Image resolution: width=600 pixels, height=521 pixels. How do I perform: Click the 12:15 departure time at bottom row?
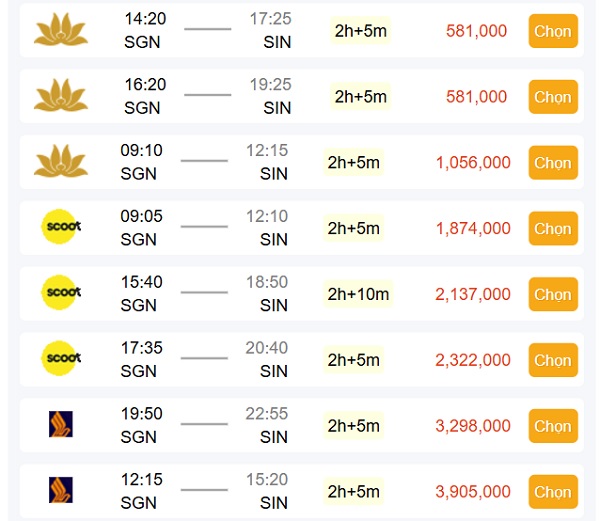pyautogui.click(x=141, y=480)
